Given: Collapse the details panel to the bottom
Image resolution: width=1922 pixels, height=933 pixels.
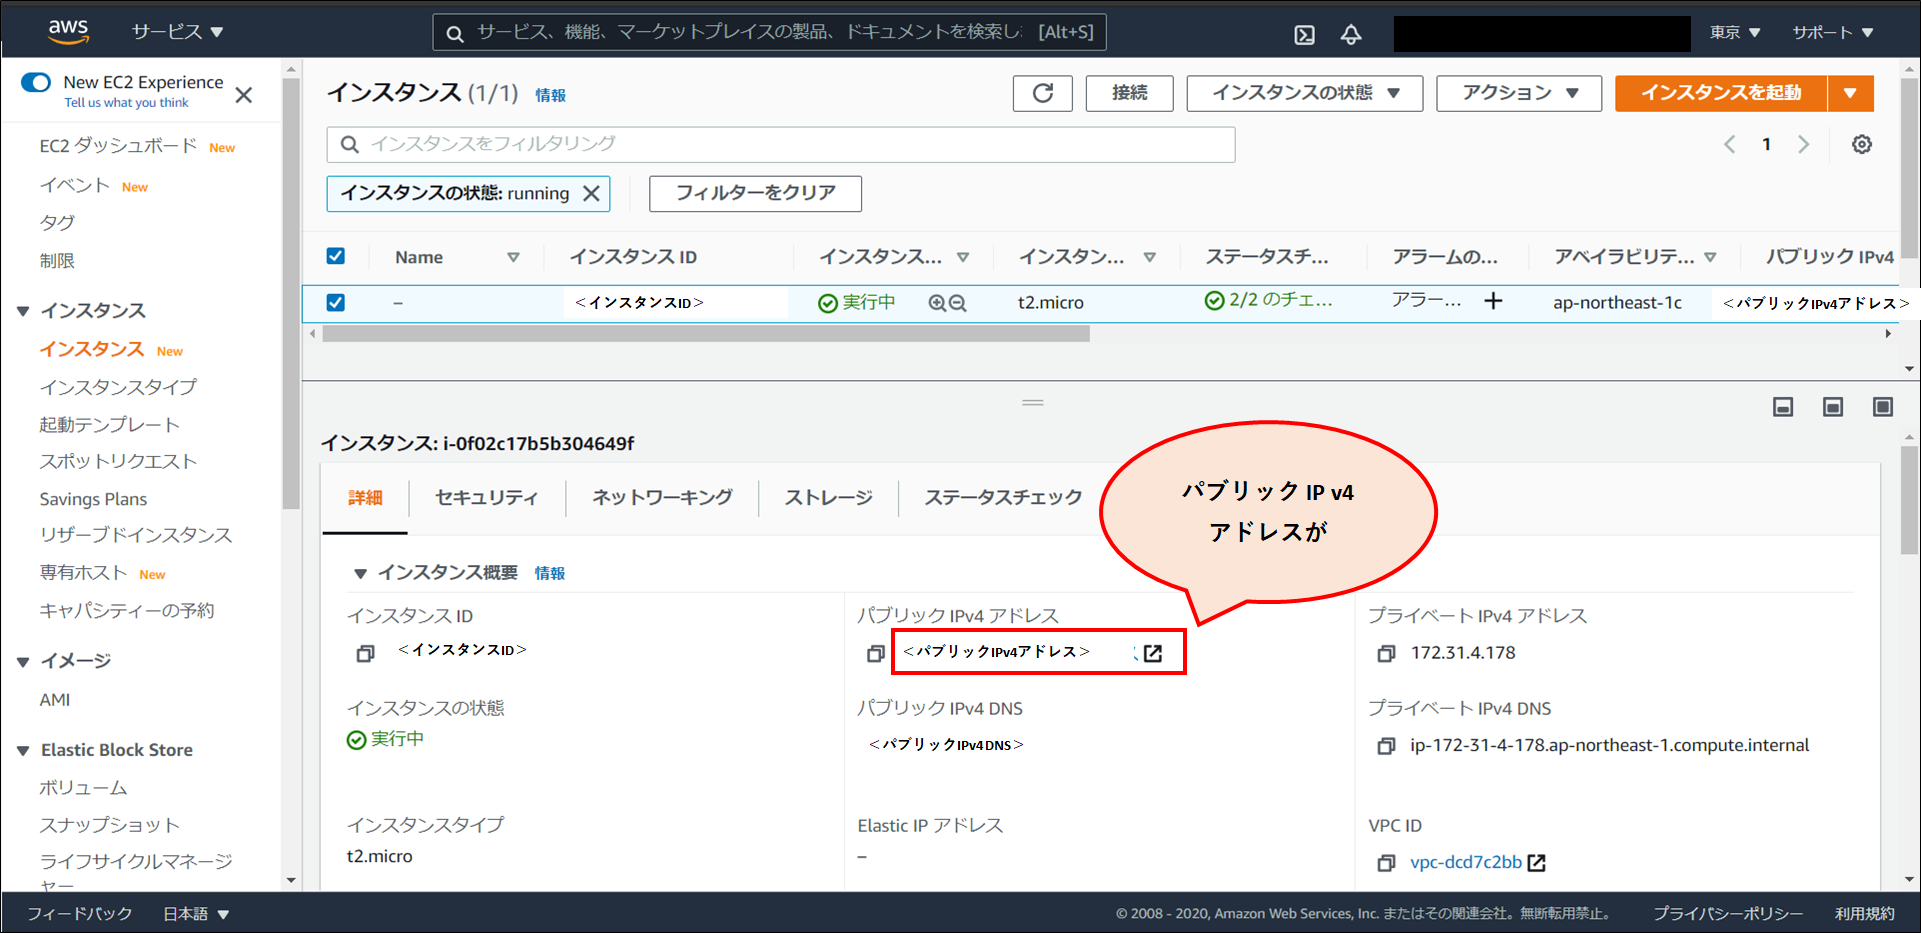Looking at the screenshot, I should [x=1783, y=407].
